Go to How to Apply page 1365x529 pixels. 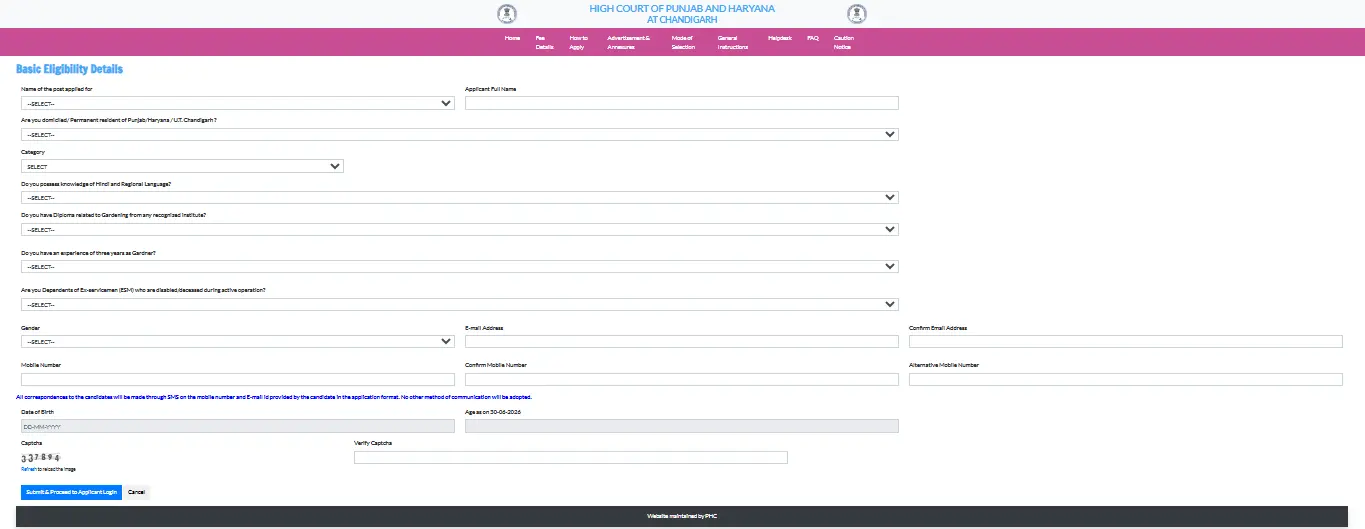(578, 42)
